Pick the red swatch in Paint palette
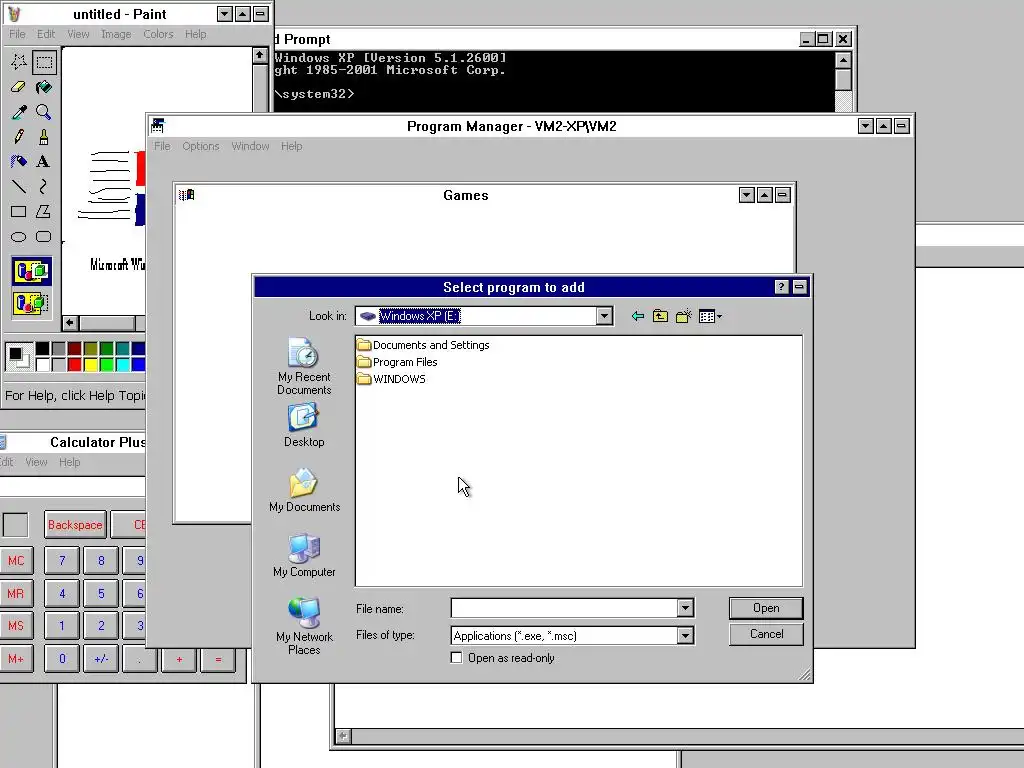The image size is (1024, 768). (74, 364)
